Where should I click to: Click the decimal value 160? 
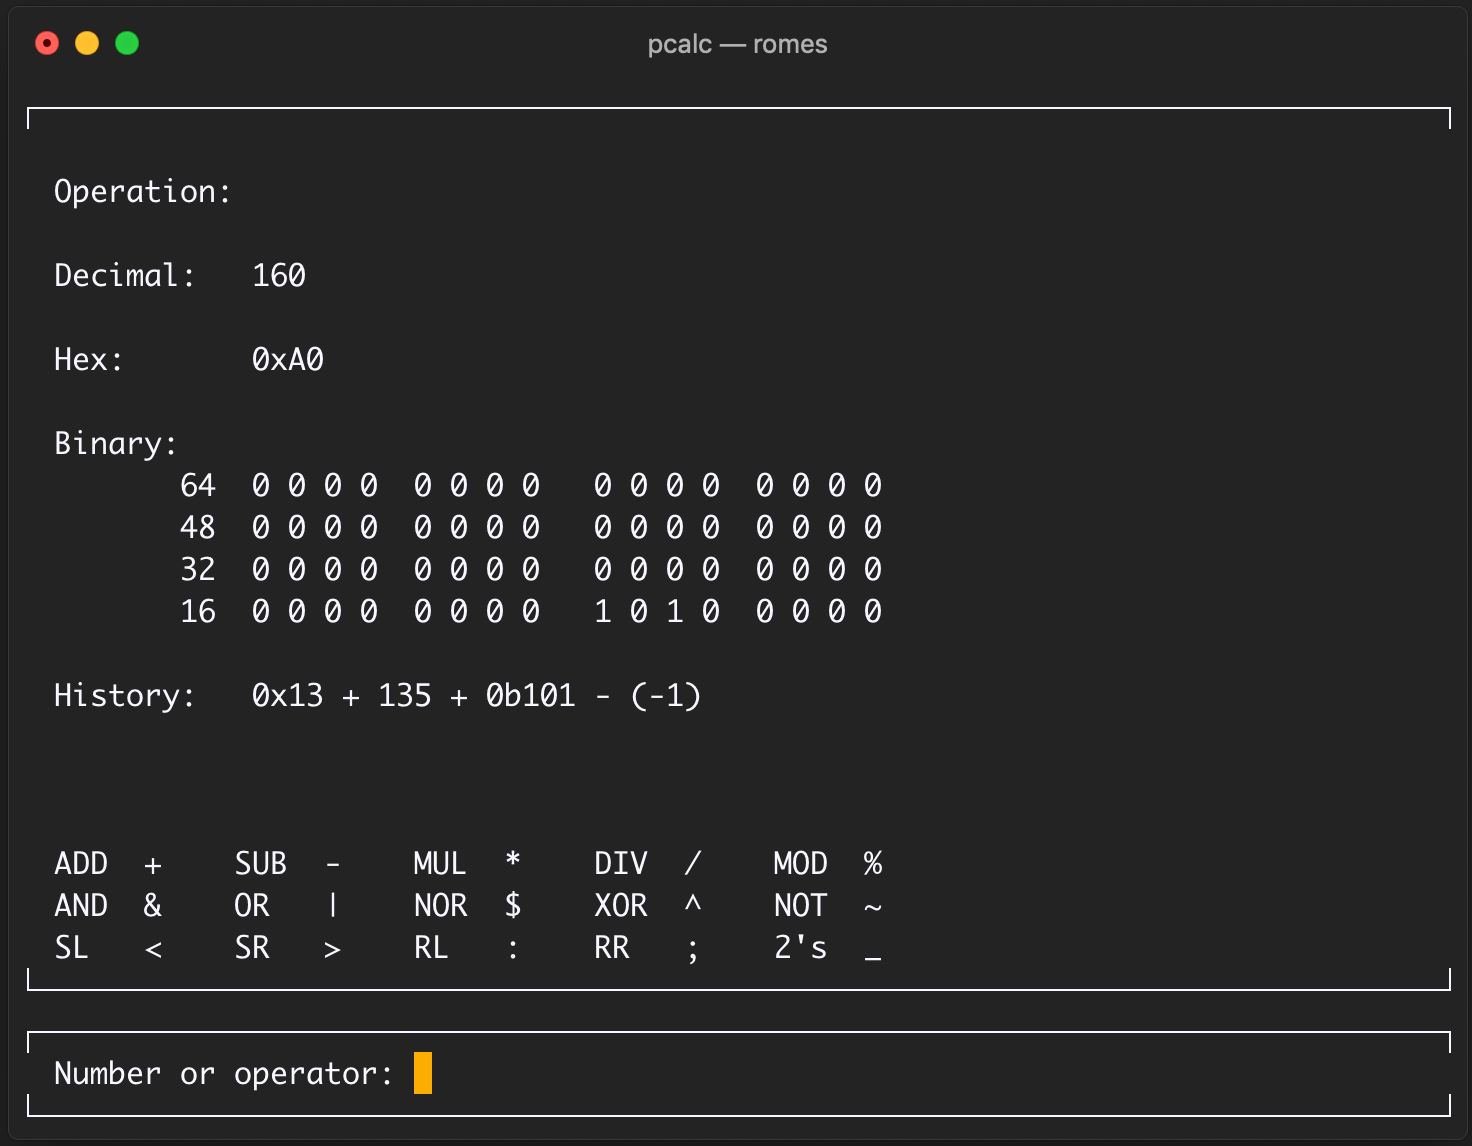click(x=281, y=275)
